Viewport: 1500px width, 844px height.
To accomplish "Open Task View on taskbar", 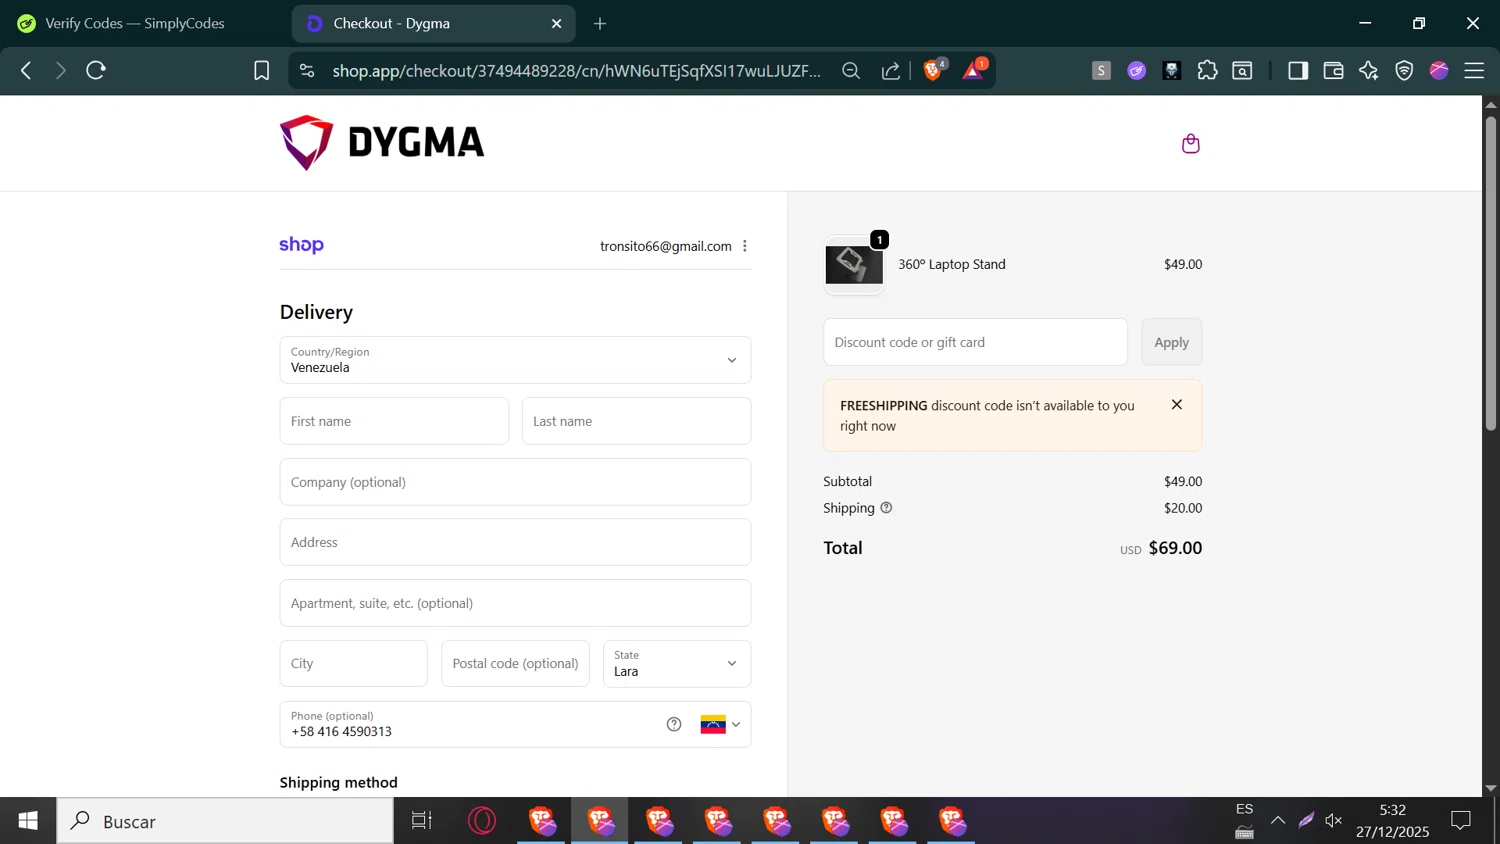I will [x=422, y=821].
